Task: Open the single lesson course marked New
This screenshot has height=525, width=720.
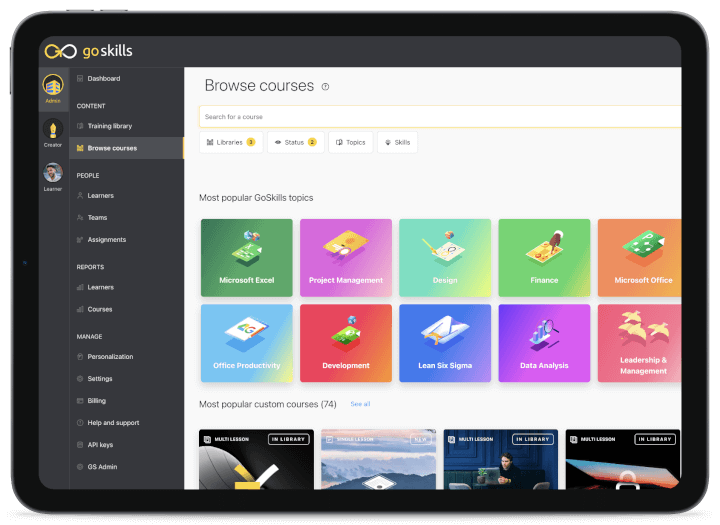Action: (378, 459)
